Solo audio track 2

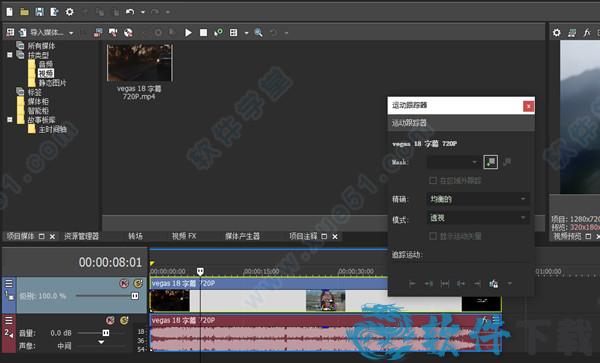[x=124, y=320]
